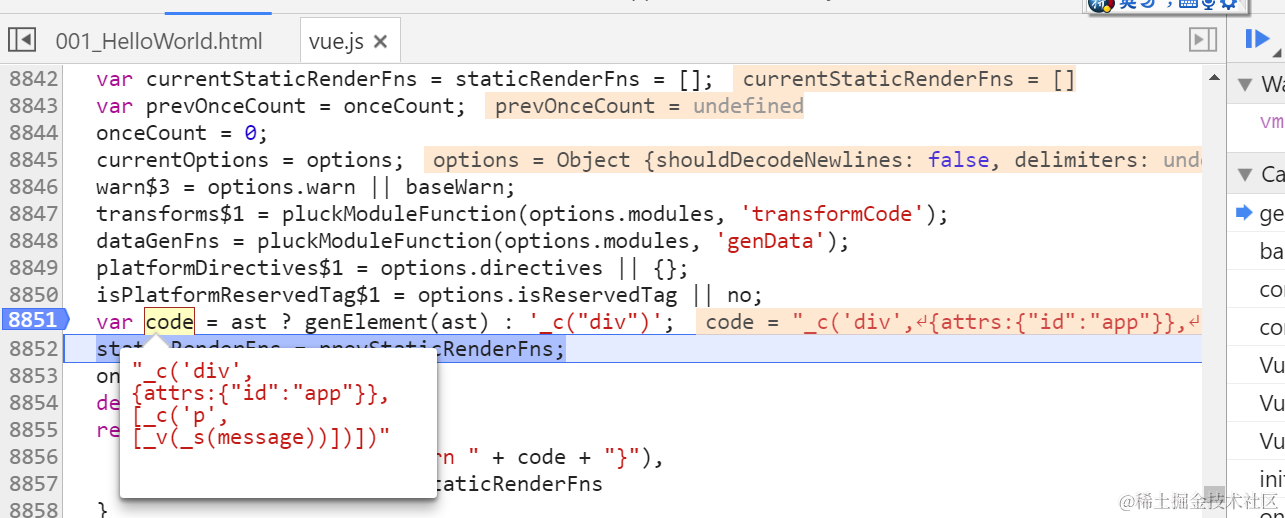Click line number 8850 in the gutter
The image size is (1285, 518).
[34, 295]
